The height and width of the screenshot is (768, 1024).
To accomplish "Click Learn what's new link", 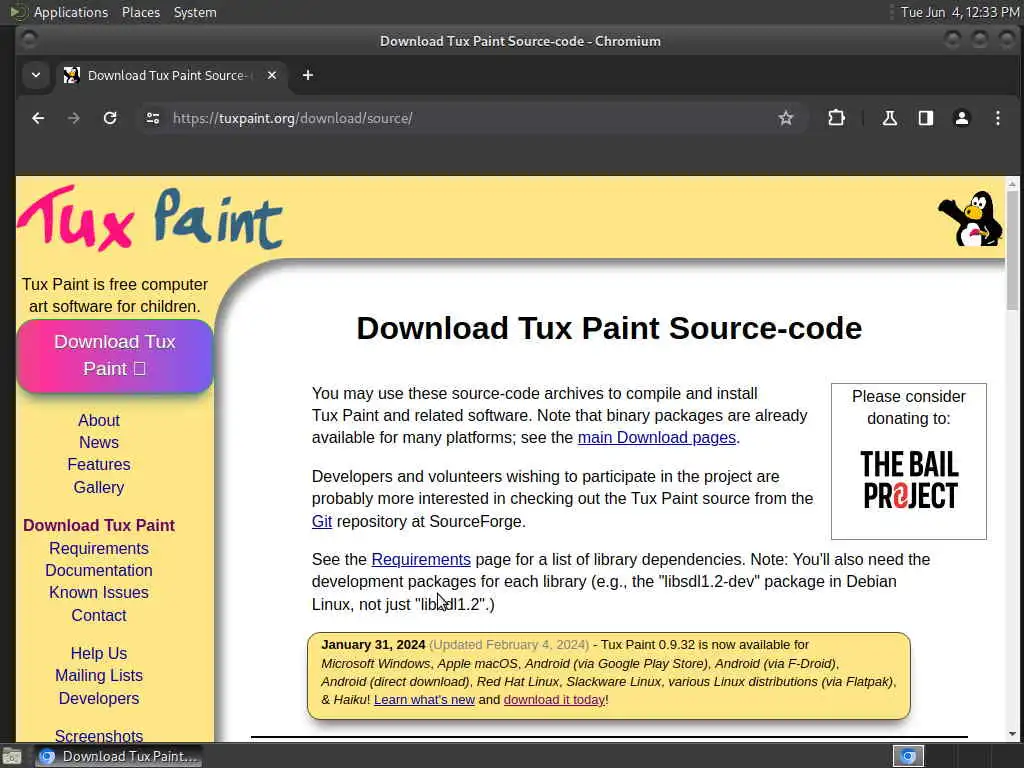I will [424, 699].
